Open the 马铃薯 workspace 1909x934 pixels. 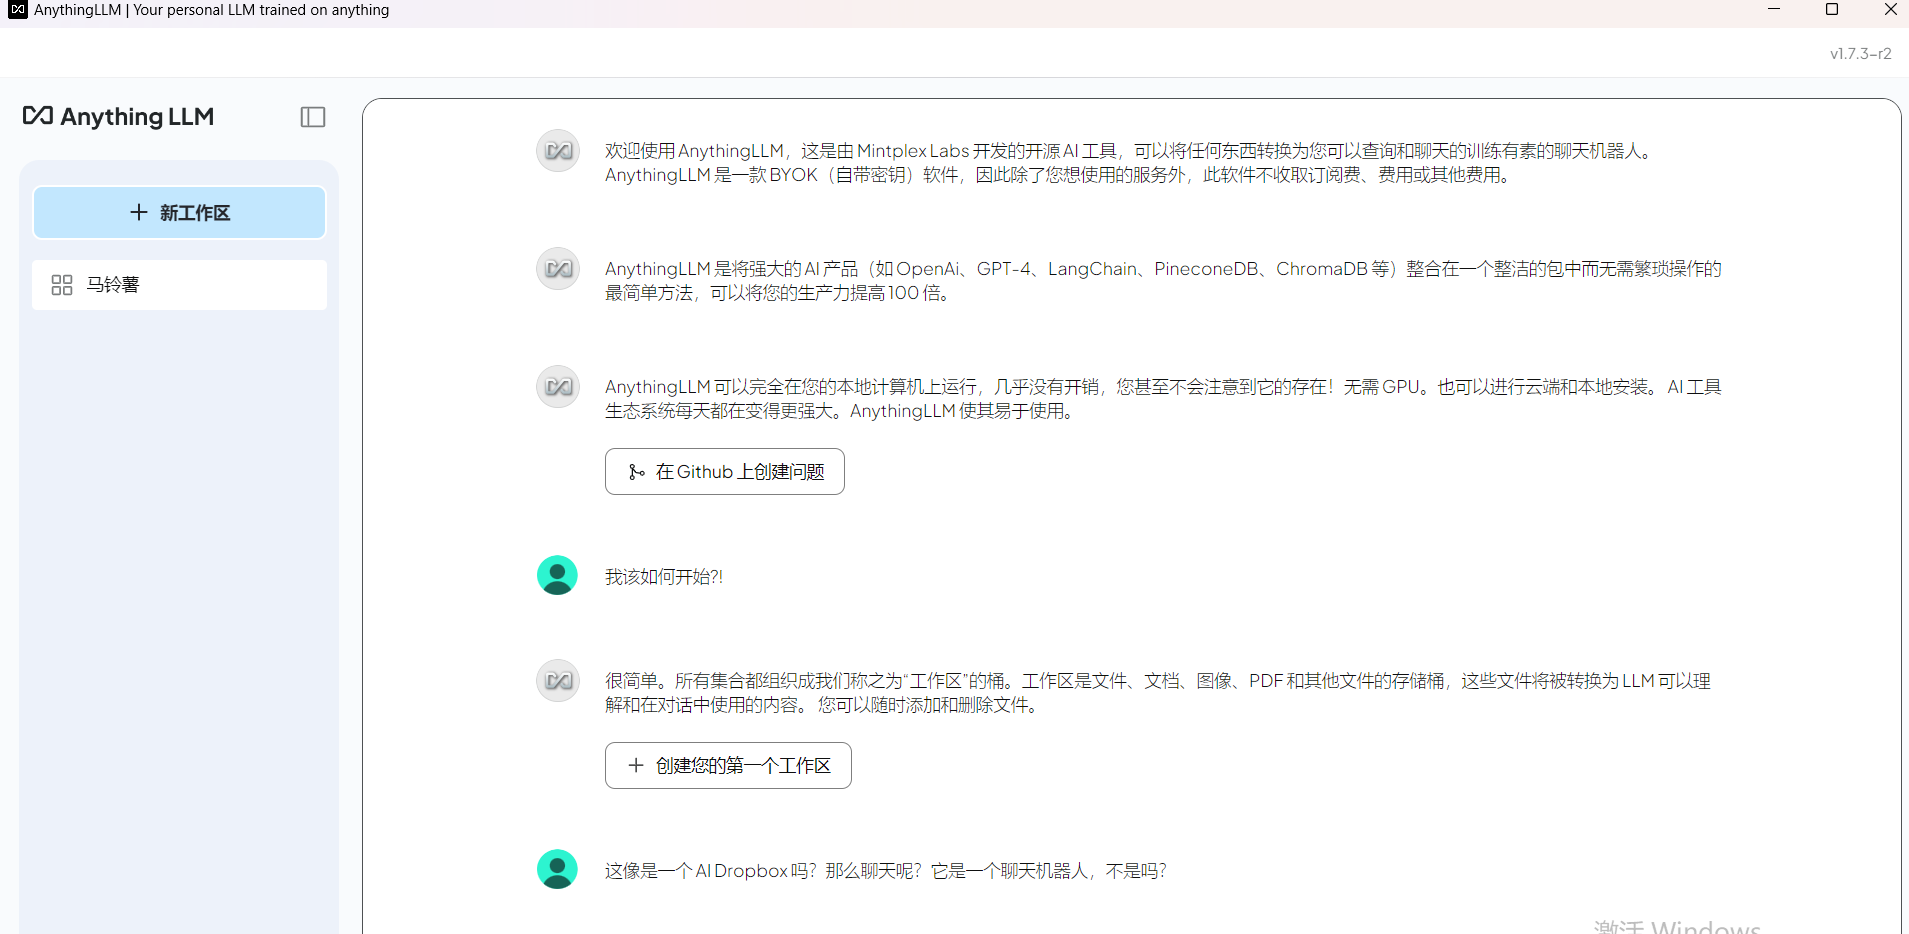point(180,285)
